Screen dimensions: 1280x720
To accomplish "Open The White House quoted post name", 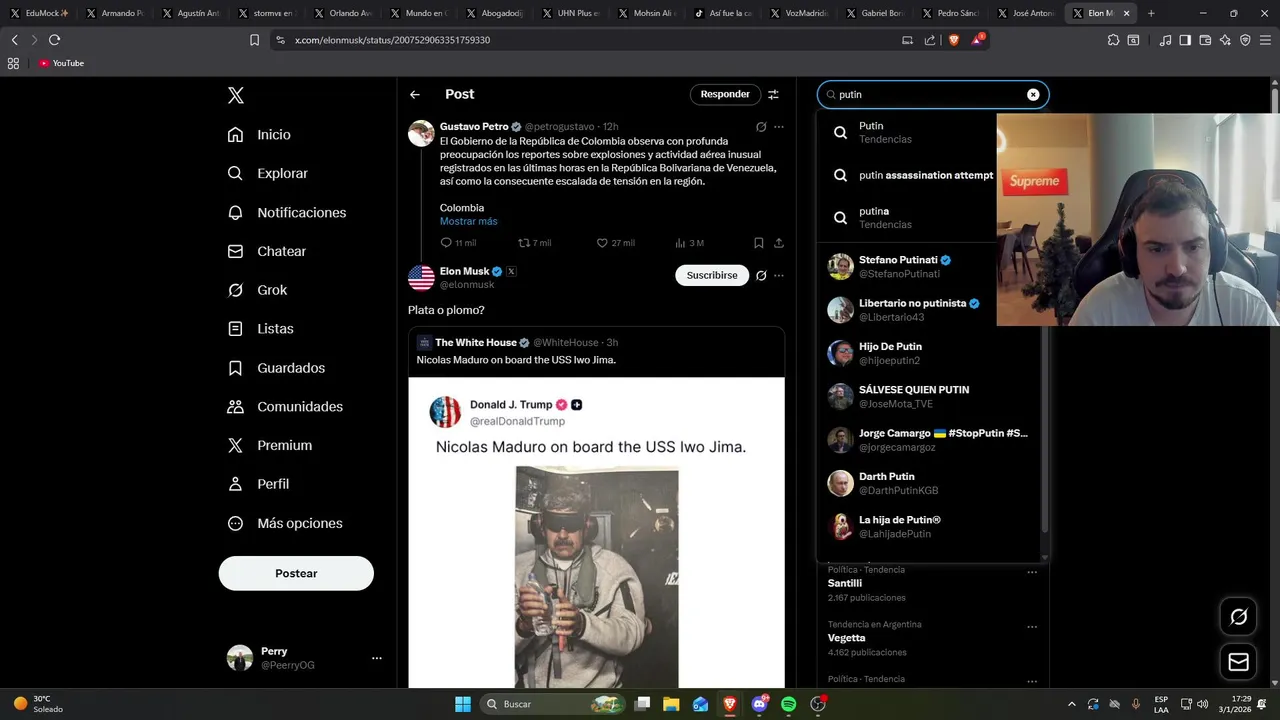I will coord(476,342).
